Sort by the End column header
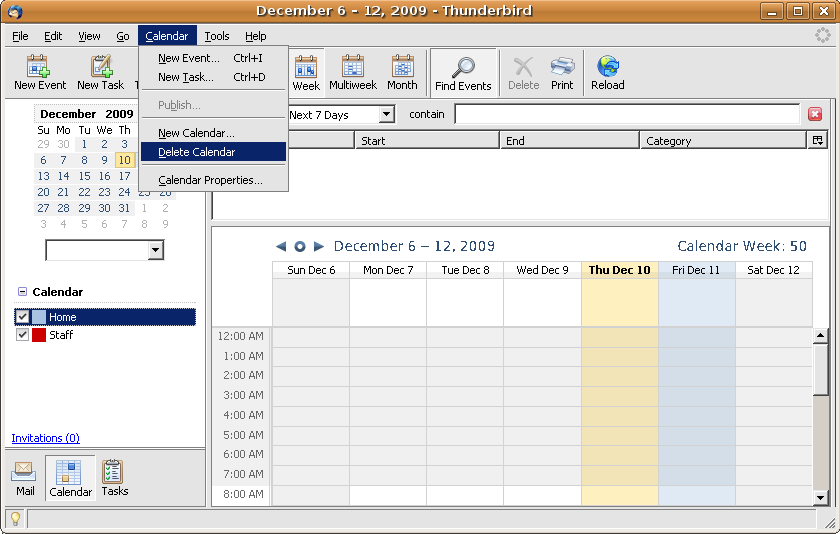 pyautogui.click(x=569, y=140)
